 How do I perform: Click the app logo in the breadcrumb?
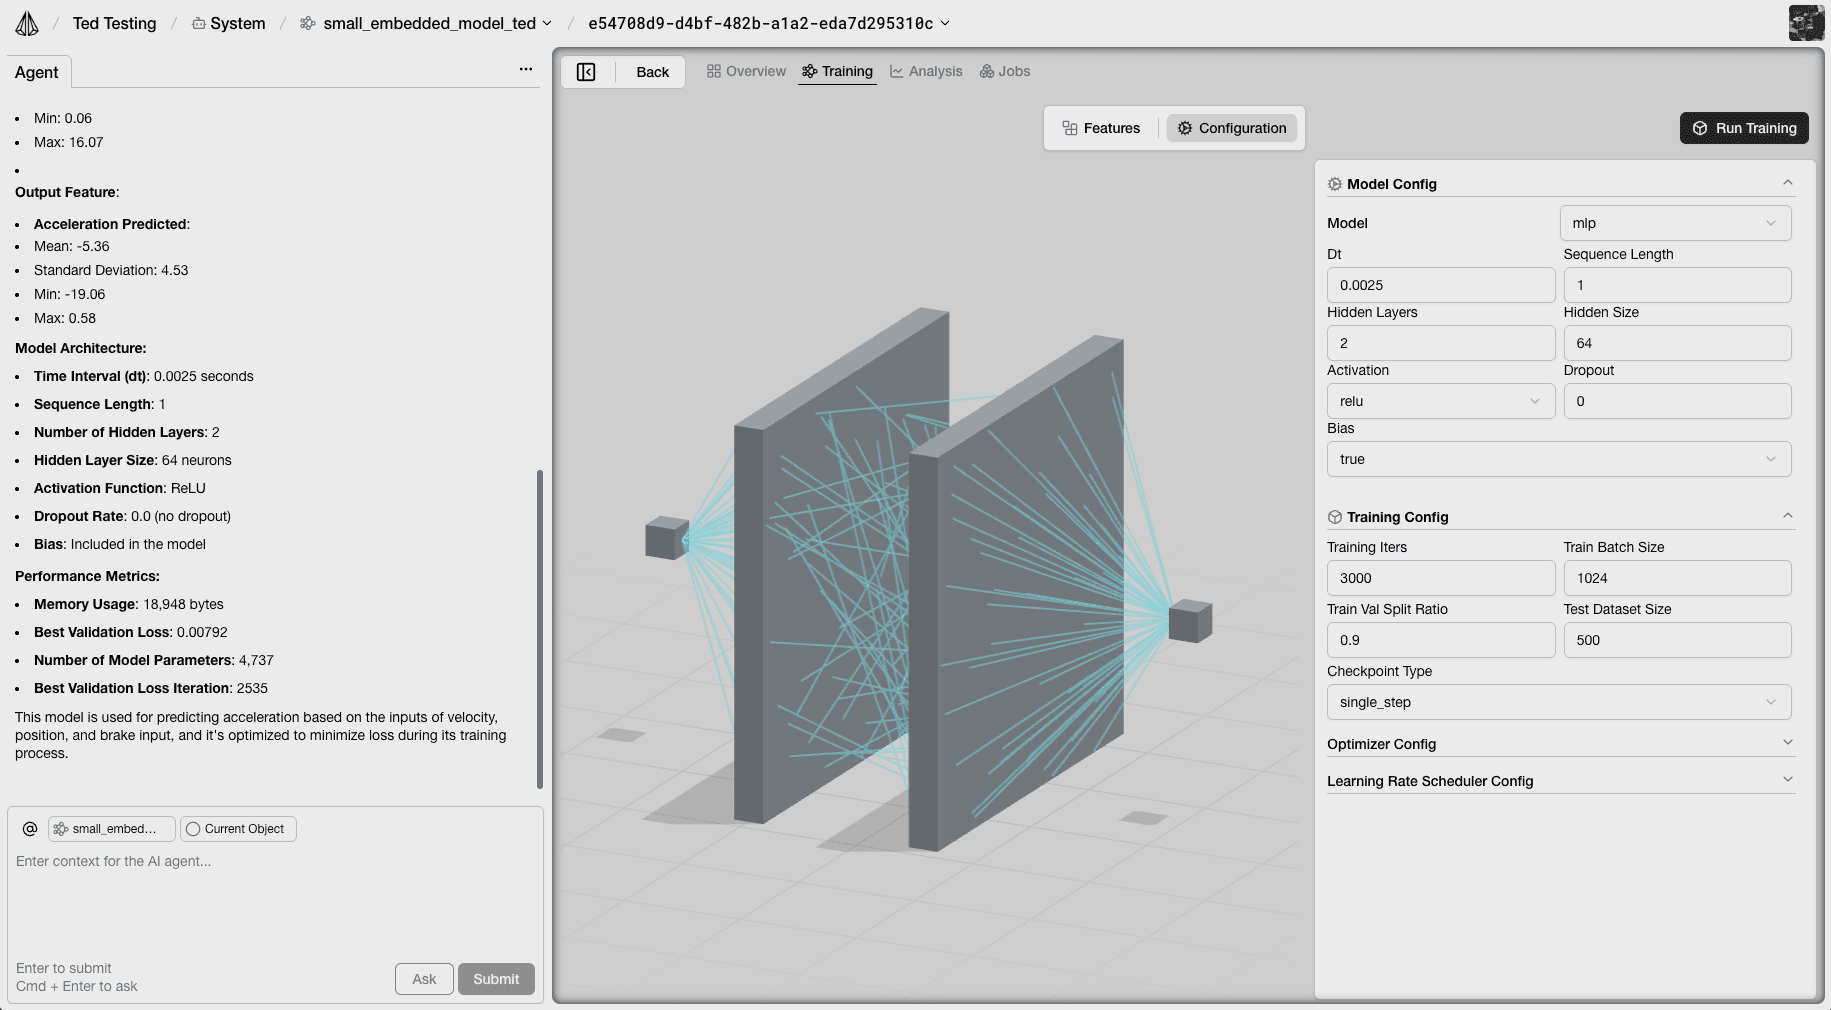click(26, 22)
